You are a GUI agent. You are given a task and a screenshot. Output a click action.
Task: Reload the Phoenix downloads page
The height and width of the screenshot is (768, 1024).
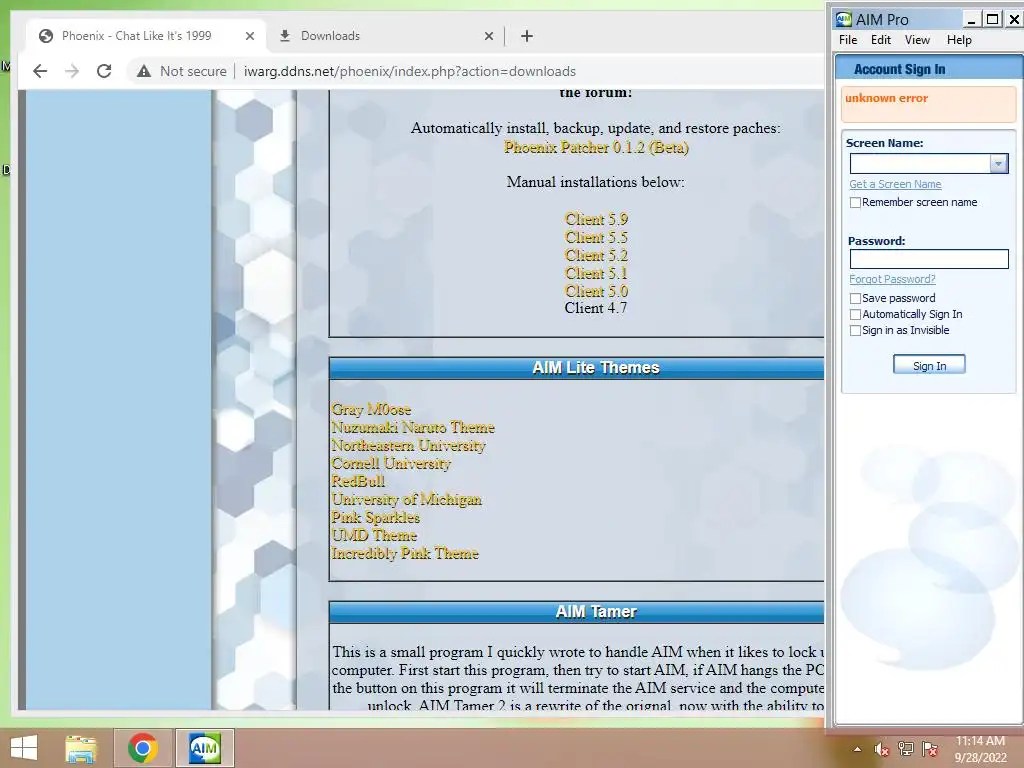point(104,71)
